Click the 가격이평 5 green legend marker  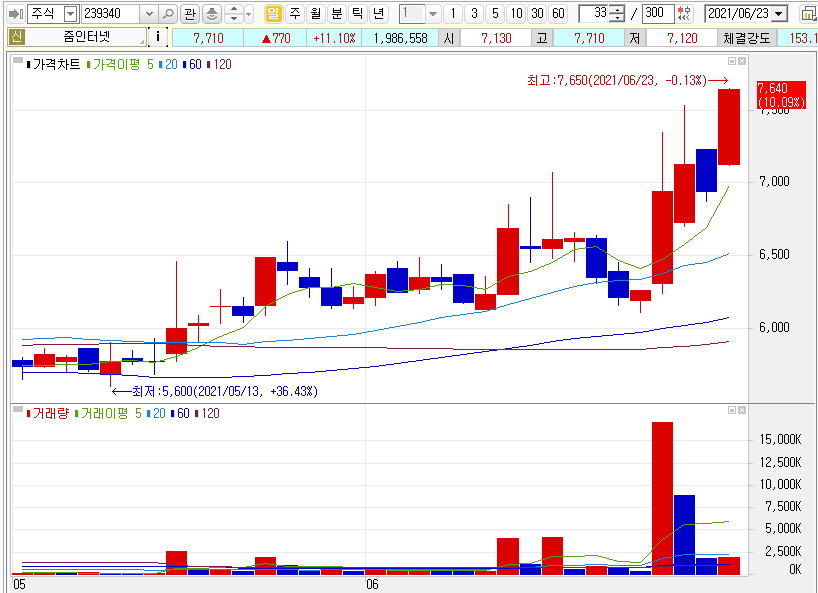(x=88, y=65)
